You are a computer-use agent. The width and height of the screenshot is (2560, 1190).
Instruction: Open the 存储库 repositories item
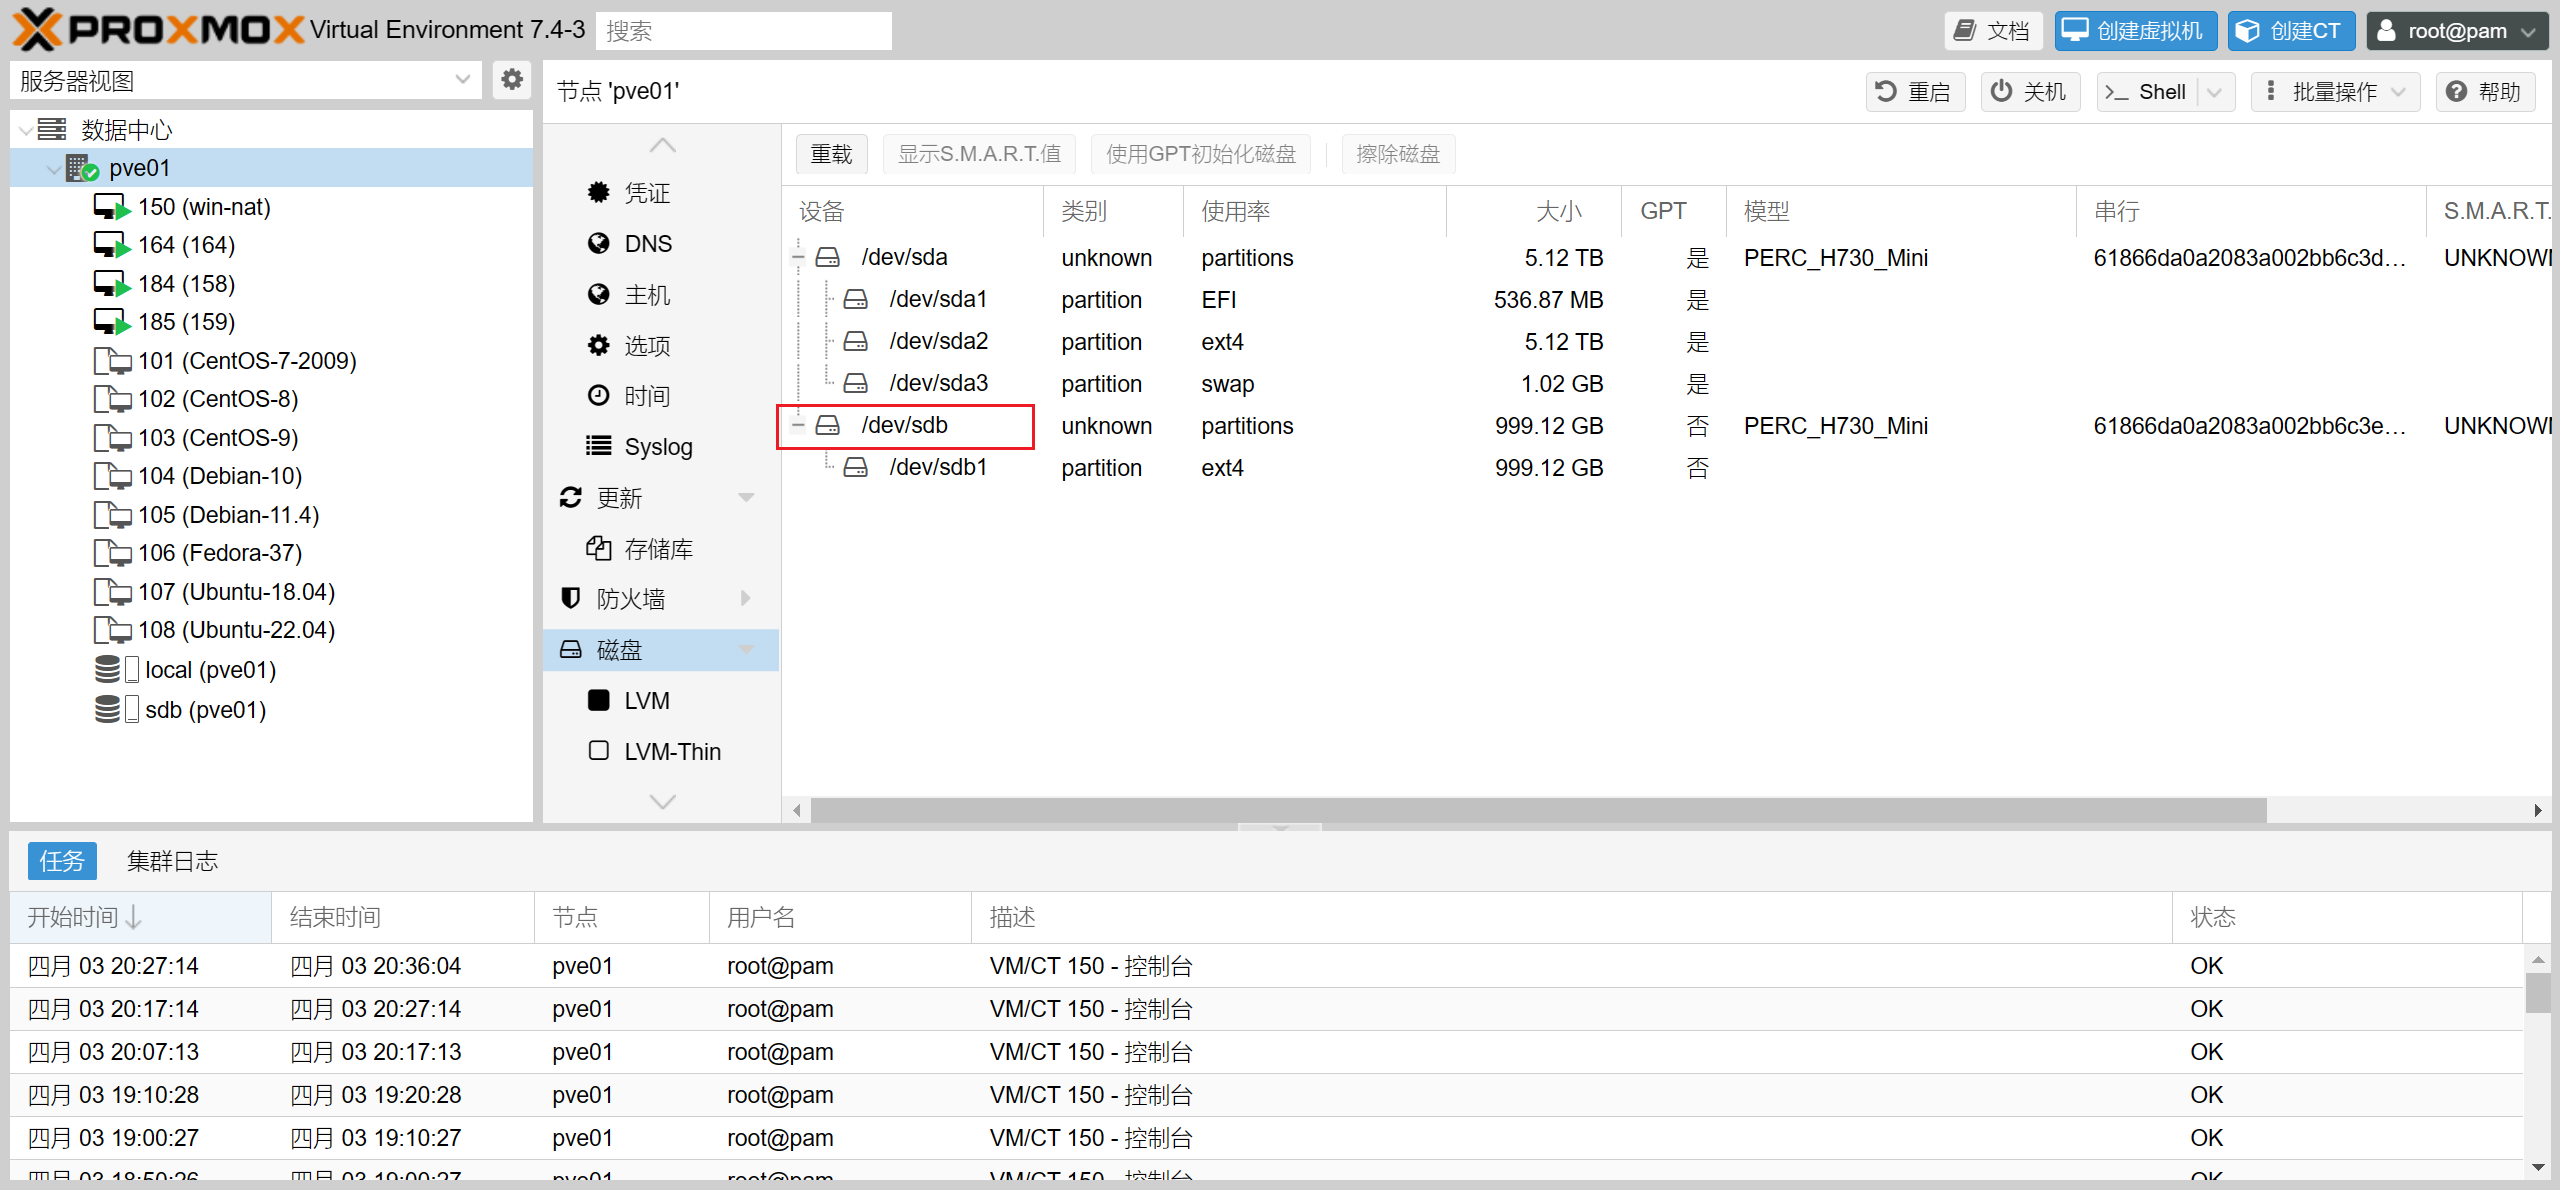[657, 549]
